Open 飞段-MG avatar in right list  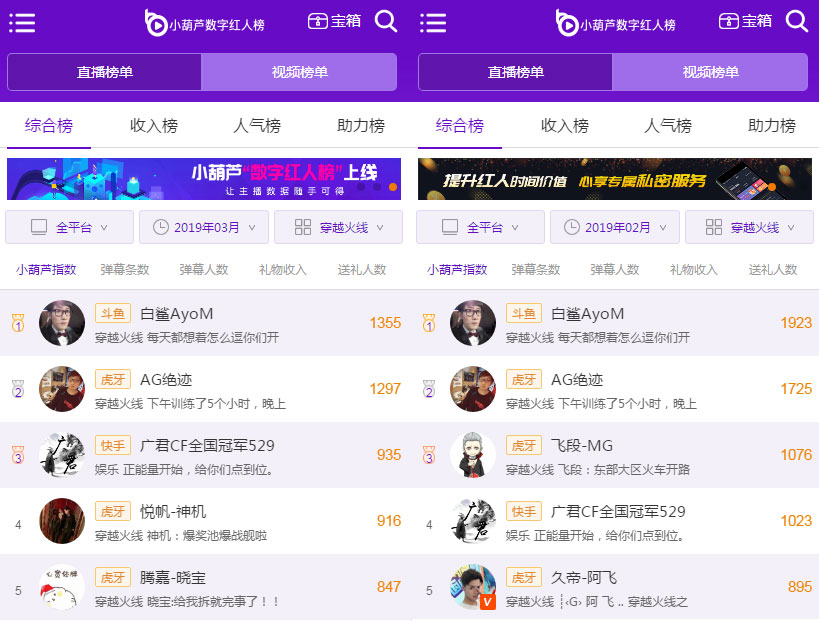click(473, 455)
